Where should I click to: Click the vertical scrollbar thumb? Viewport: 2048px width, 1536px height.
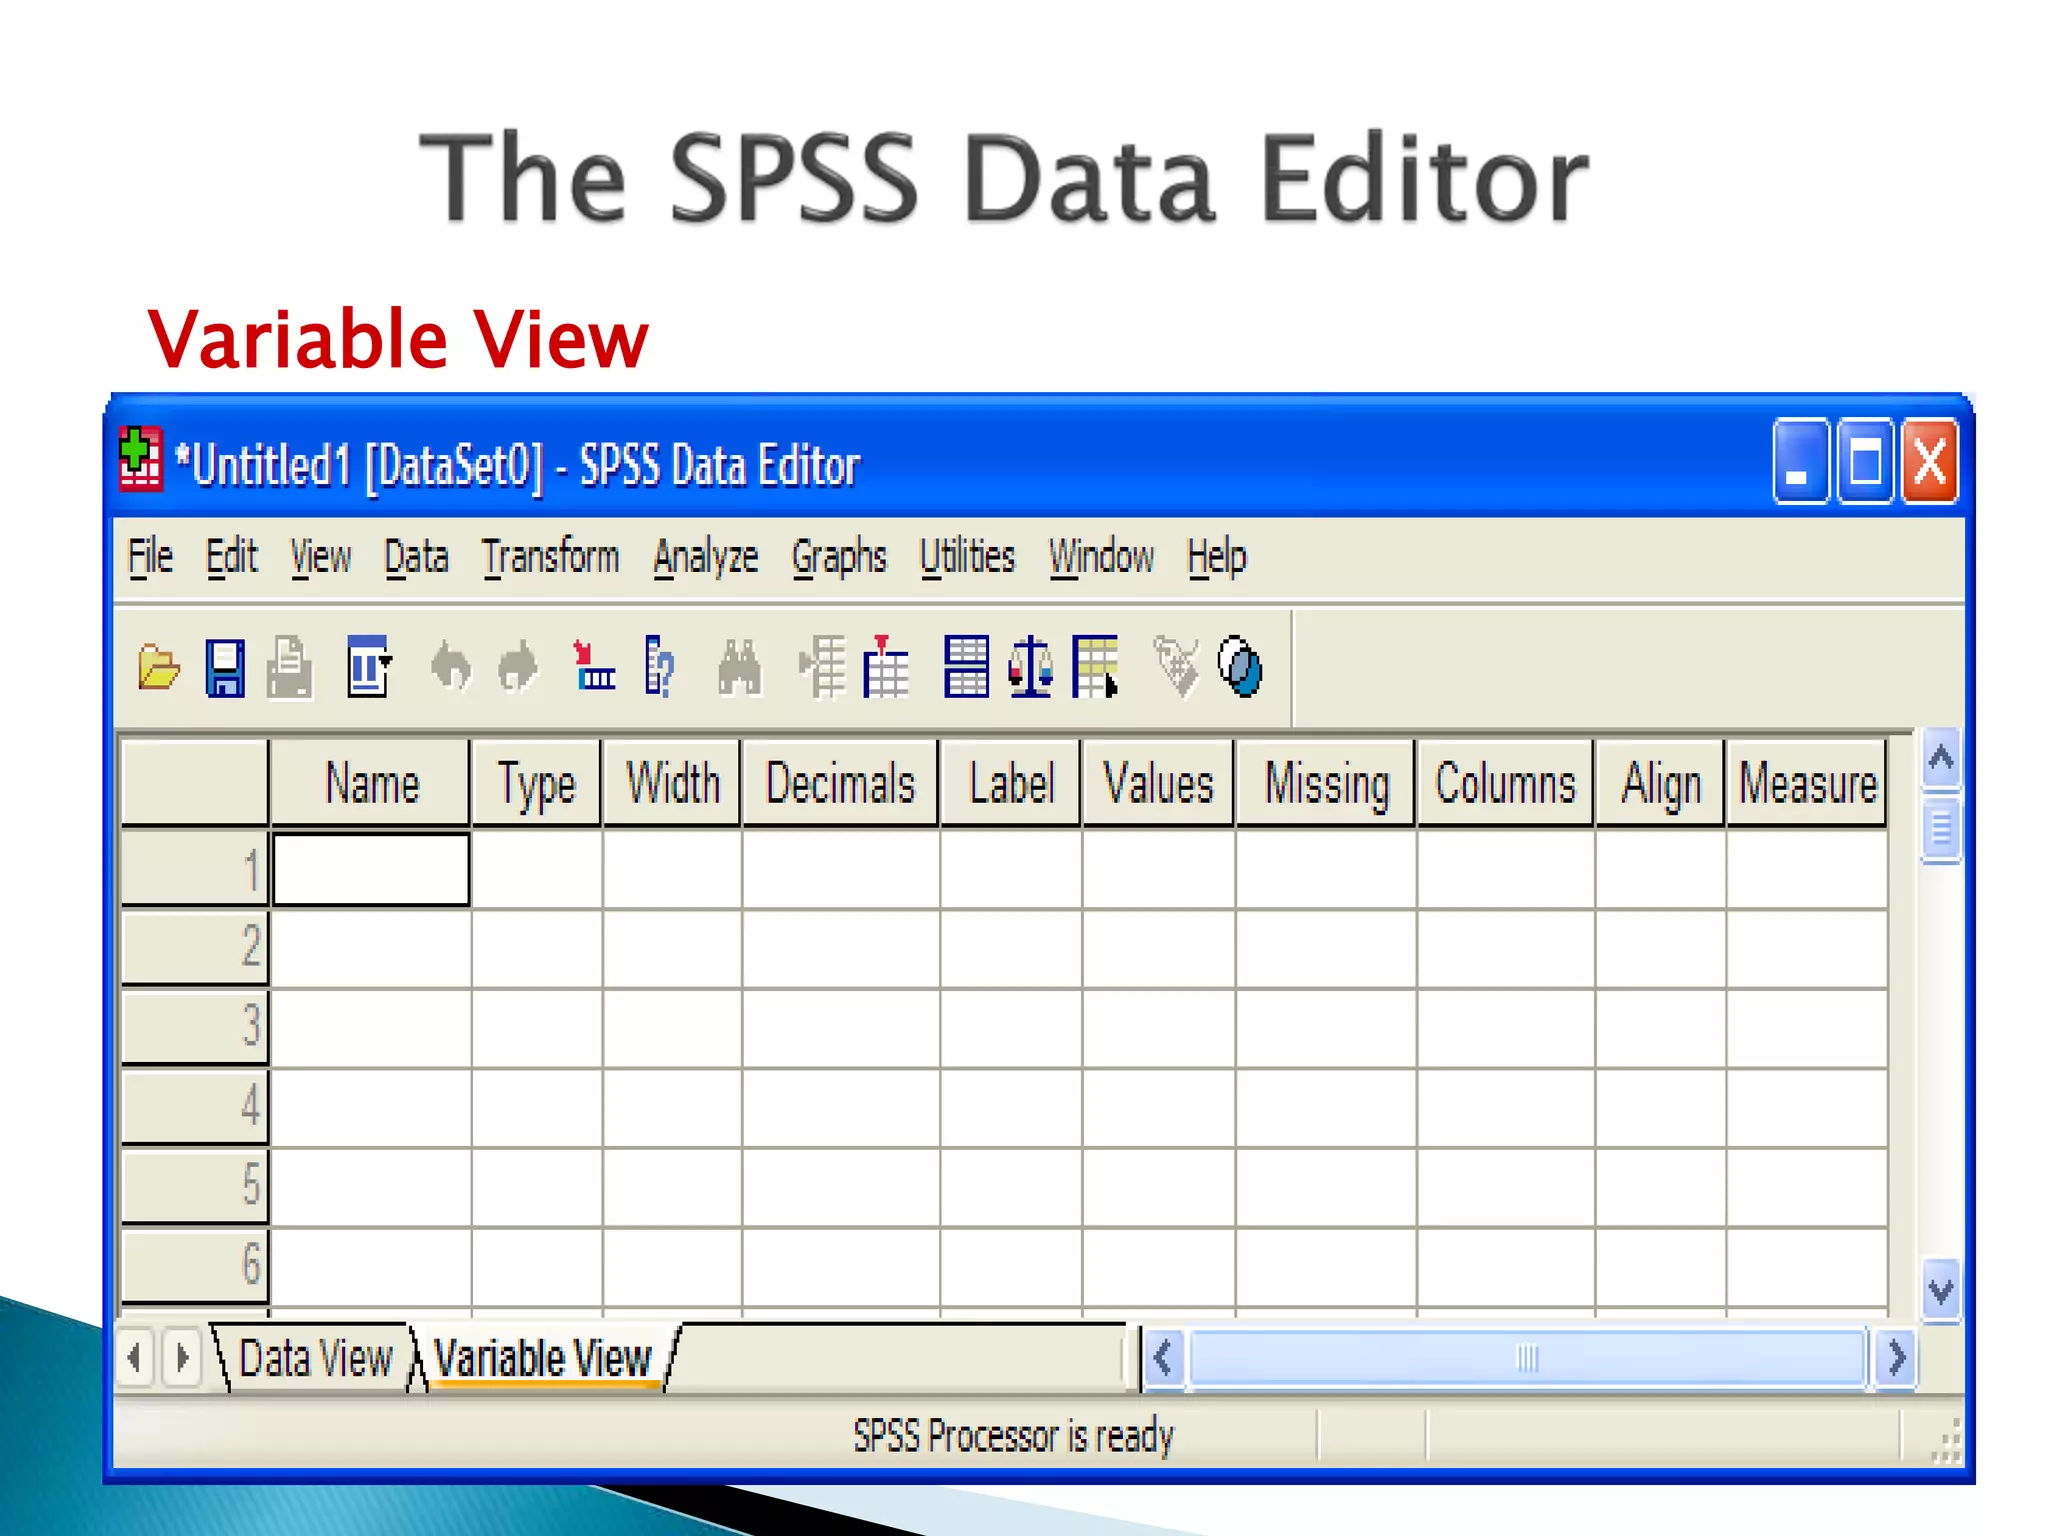point(1940,827)
